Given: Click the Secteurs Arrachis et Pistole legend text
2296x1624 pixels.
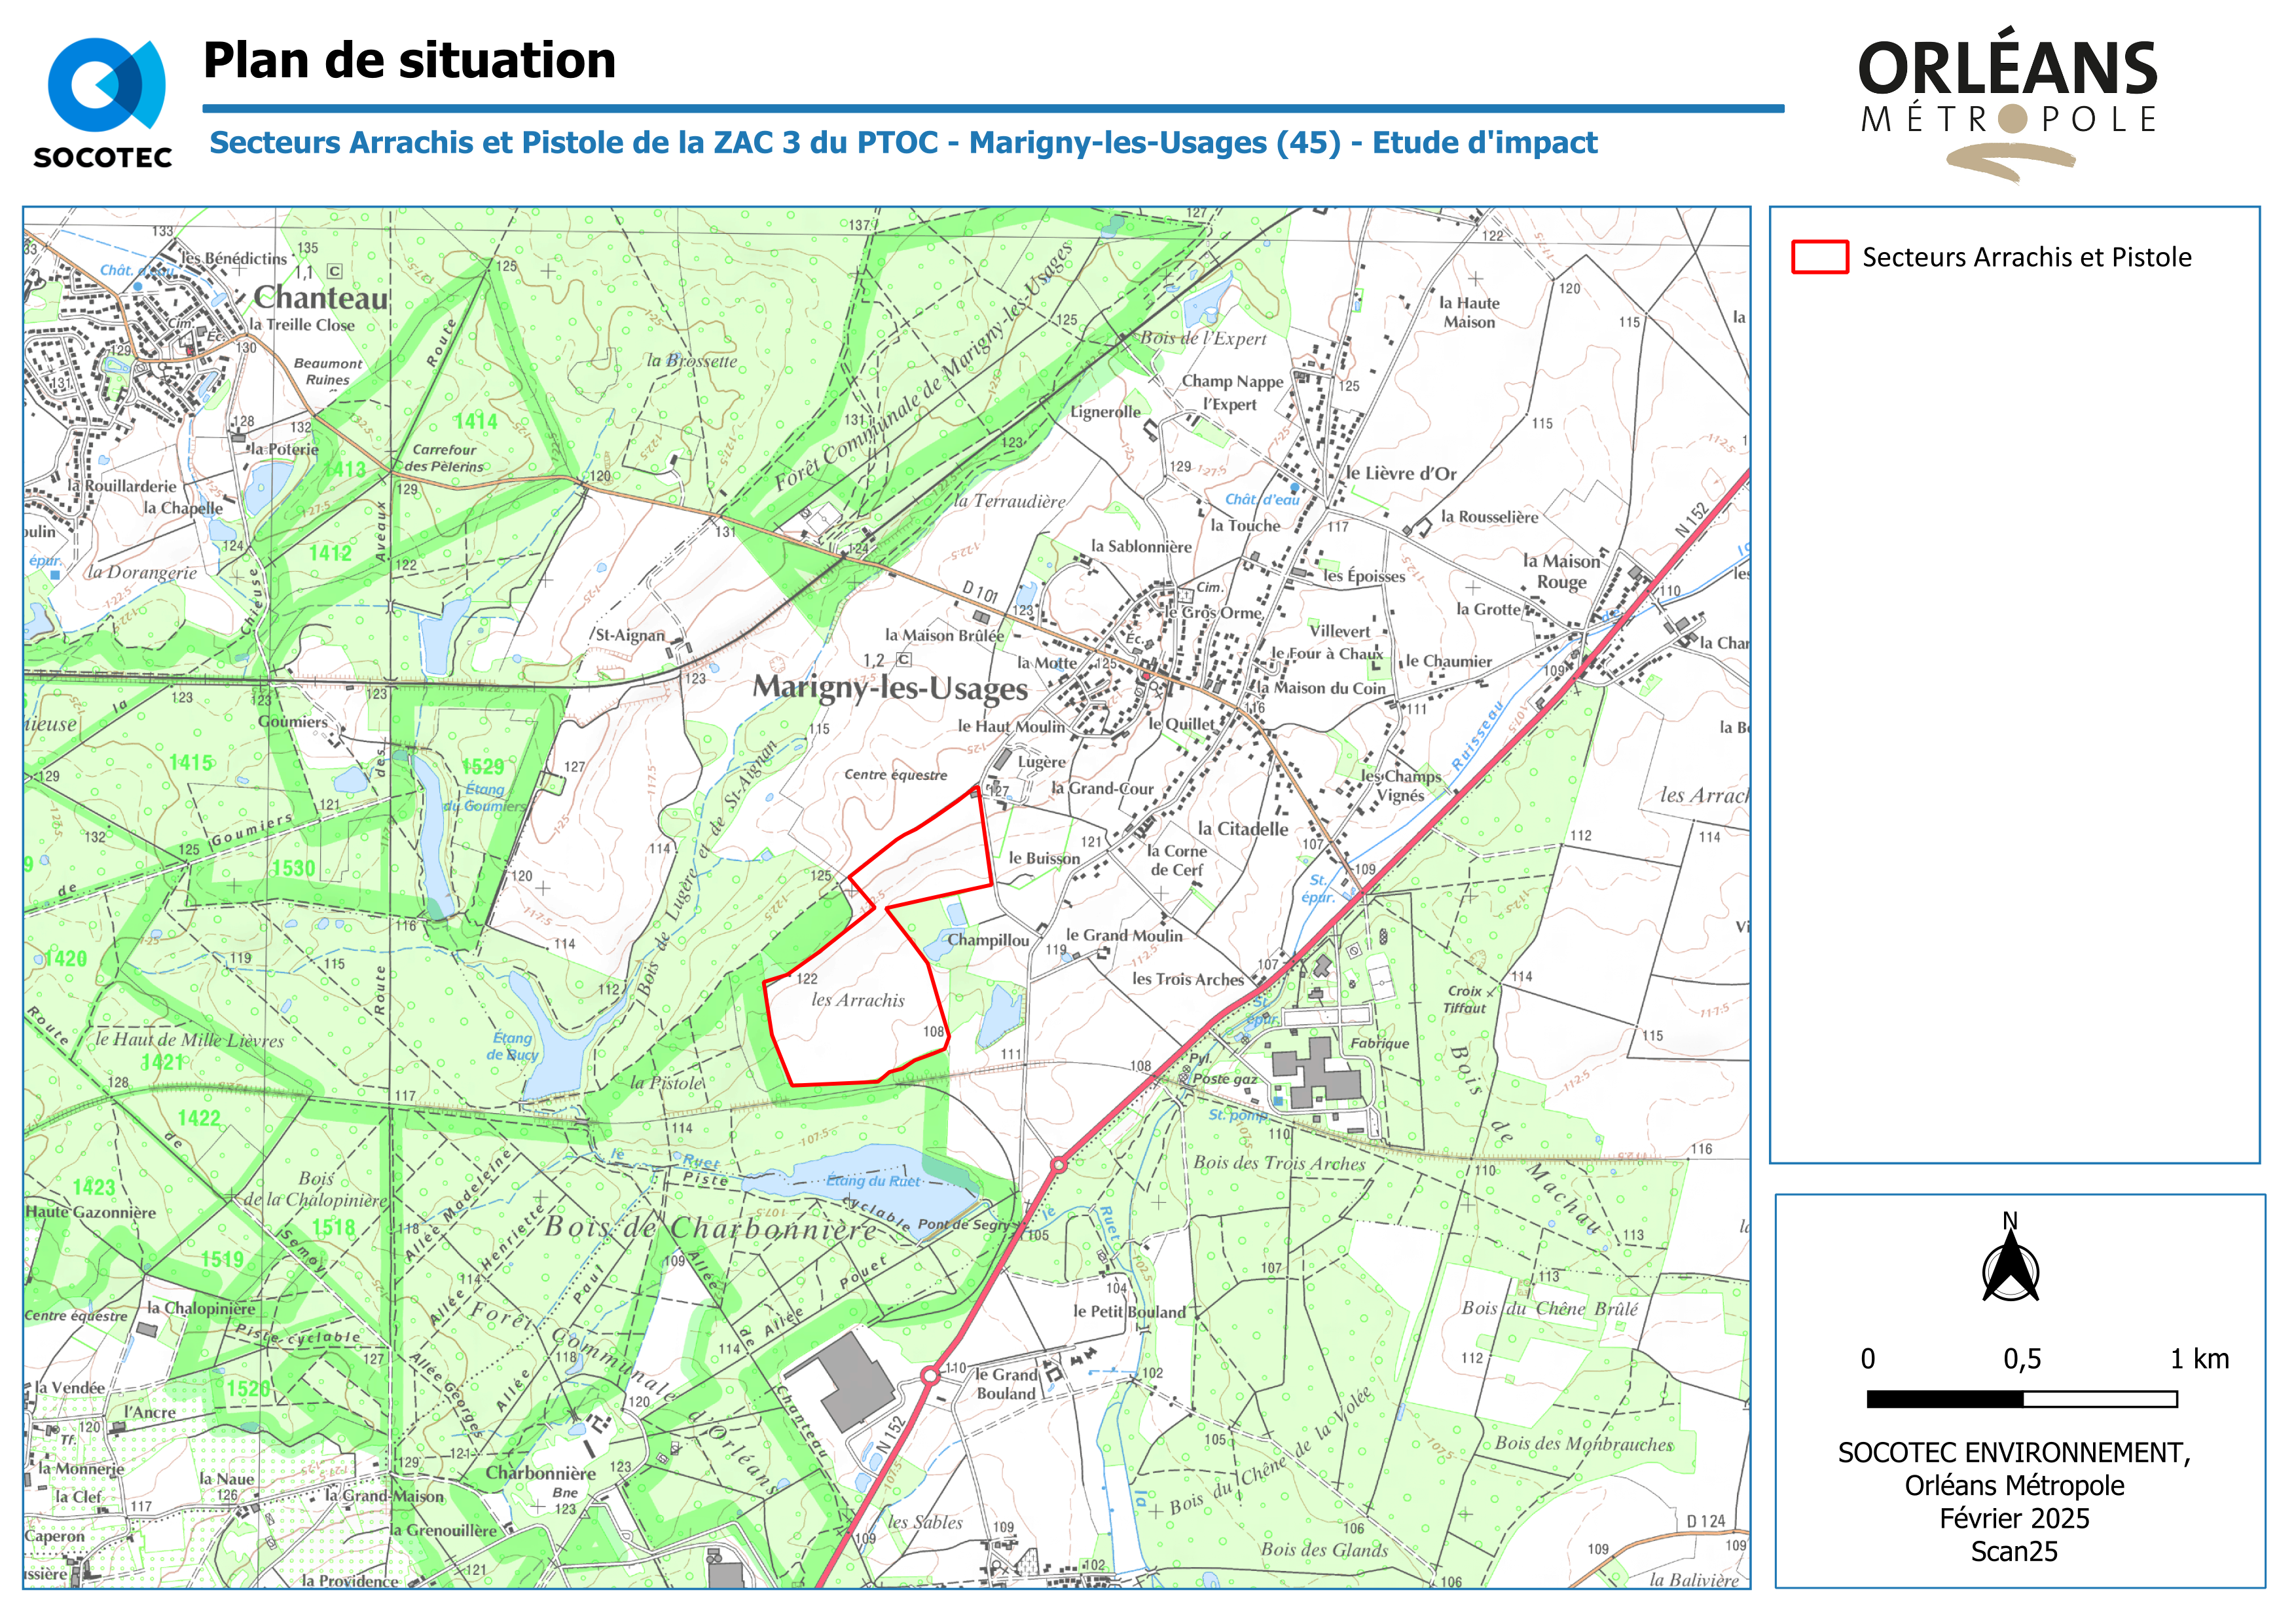Looking at the screenshot, I should (2026, 258).
